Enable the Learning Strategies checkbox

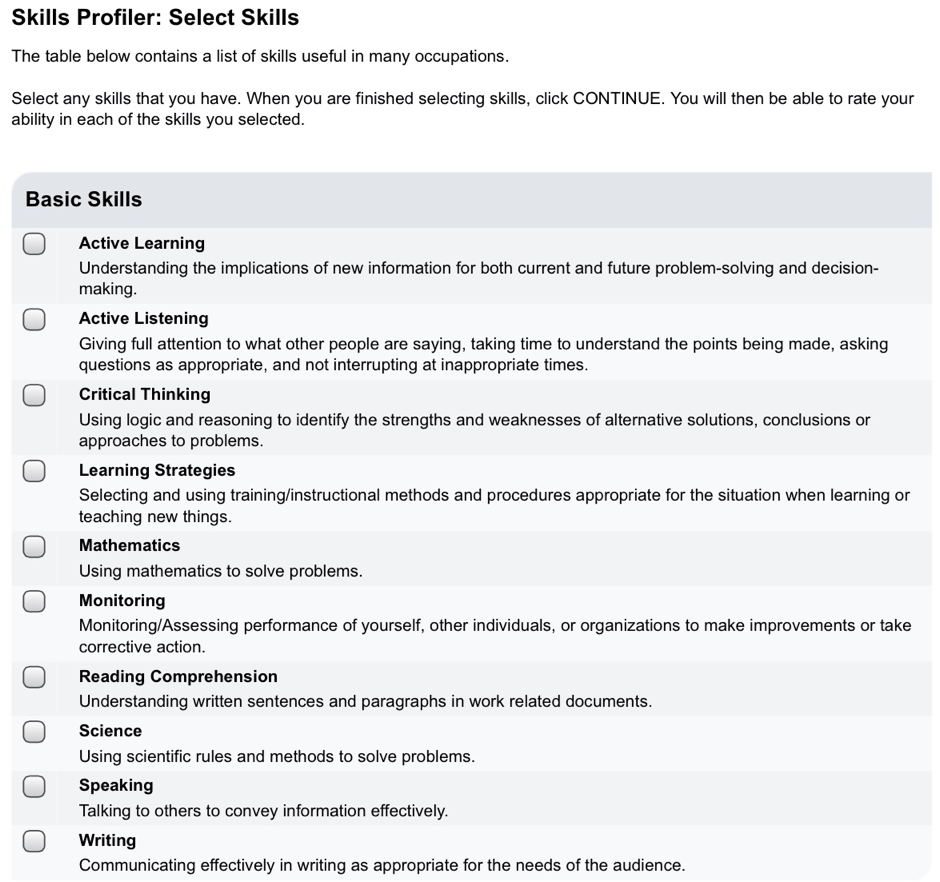tap(34, 471)
